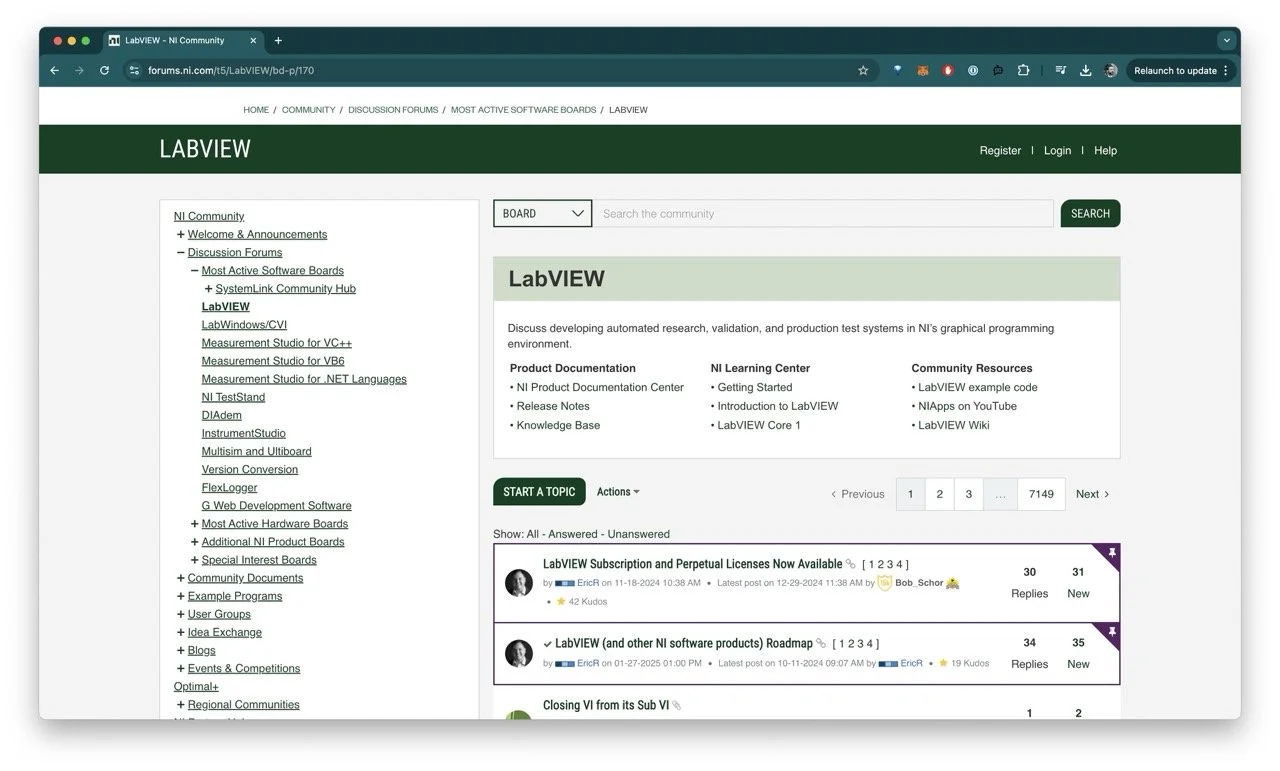
Task: Go back to the previous page
Action: (55, 71)
